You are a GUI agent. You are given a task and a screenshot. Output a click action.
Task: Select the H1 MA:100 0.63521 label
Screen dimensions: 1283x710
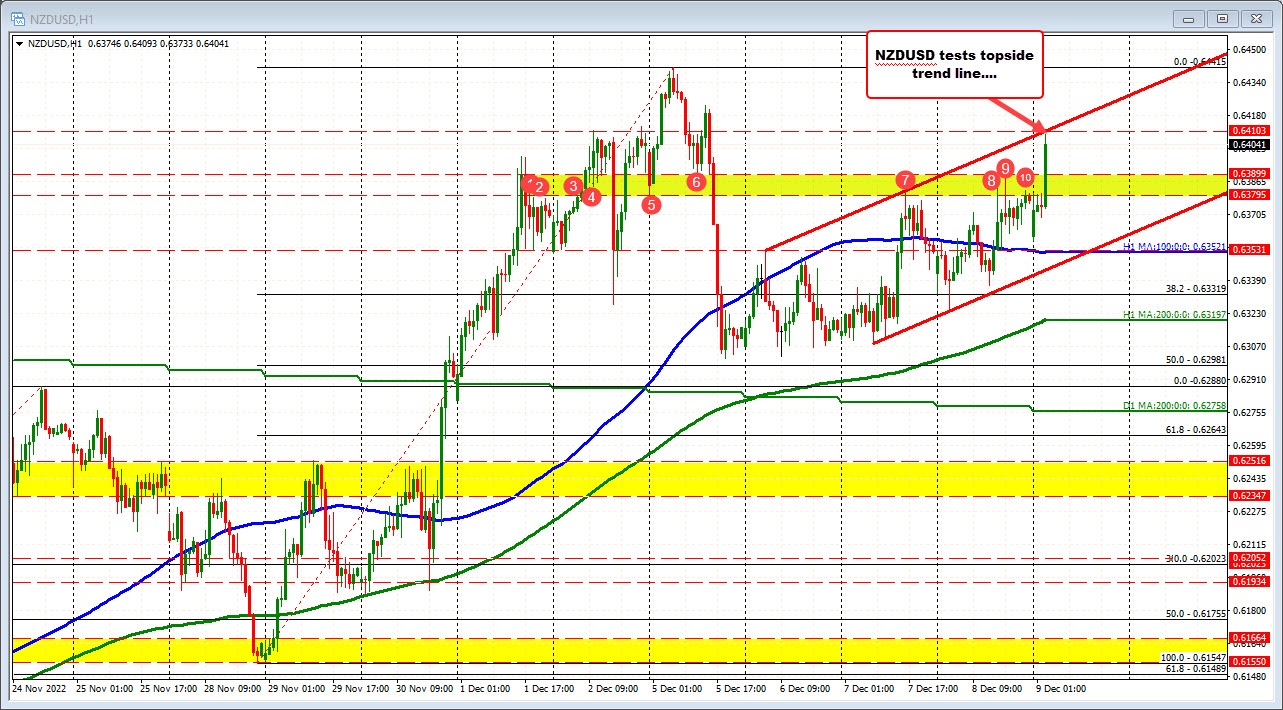(x=1173, y=246)
